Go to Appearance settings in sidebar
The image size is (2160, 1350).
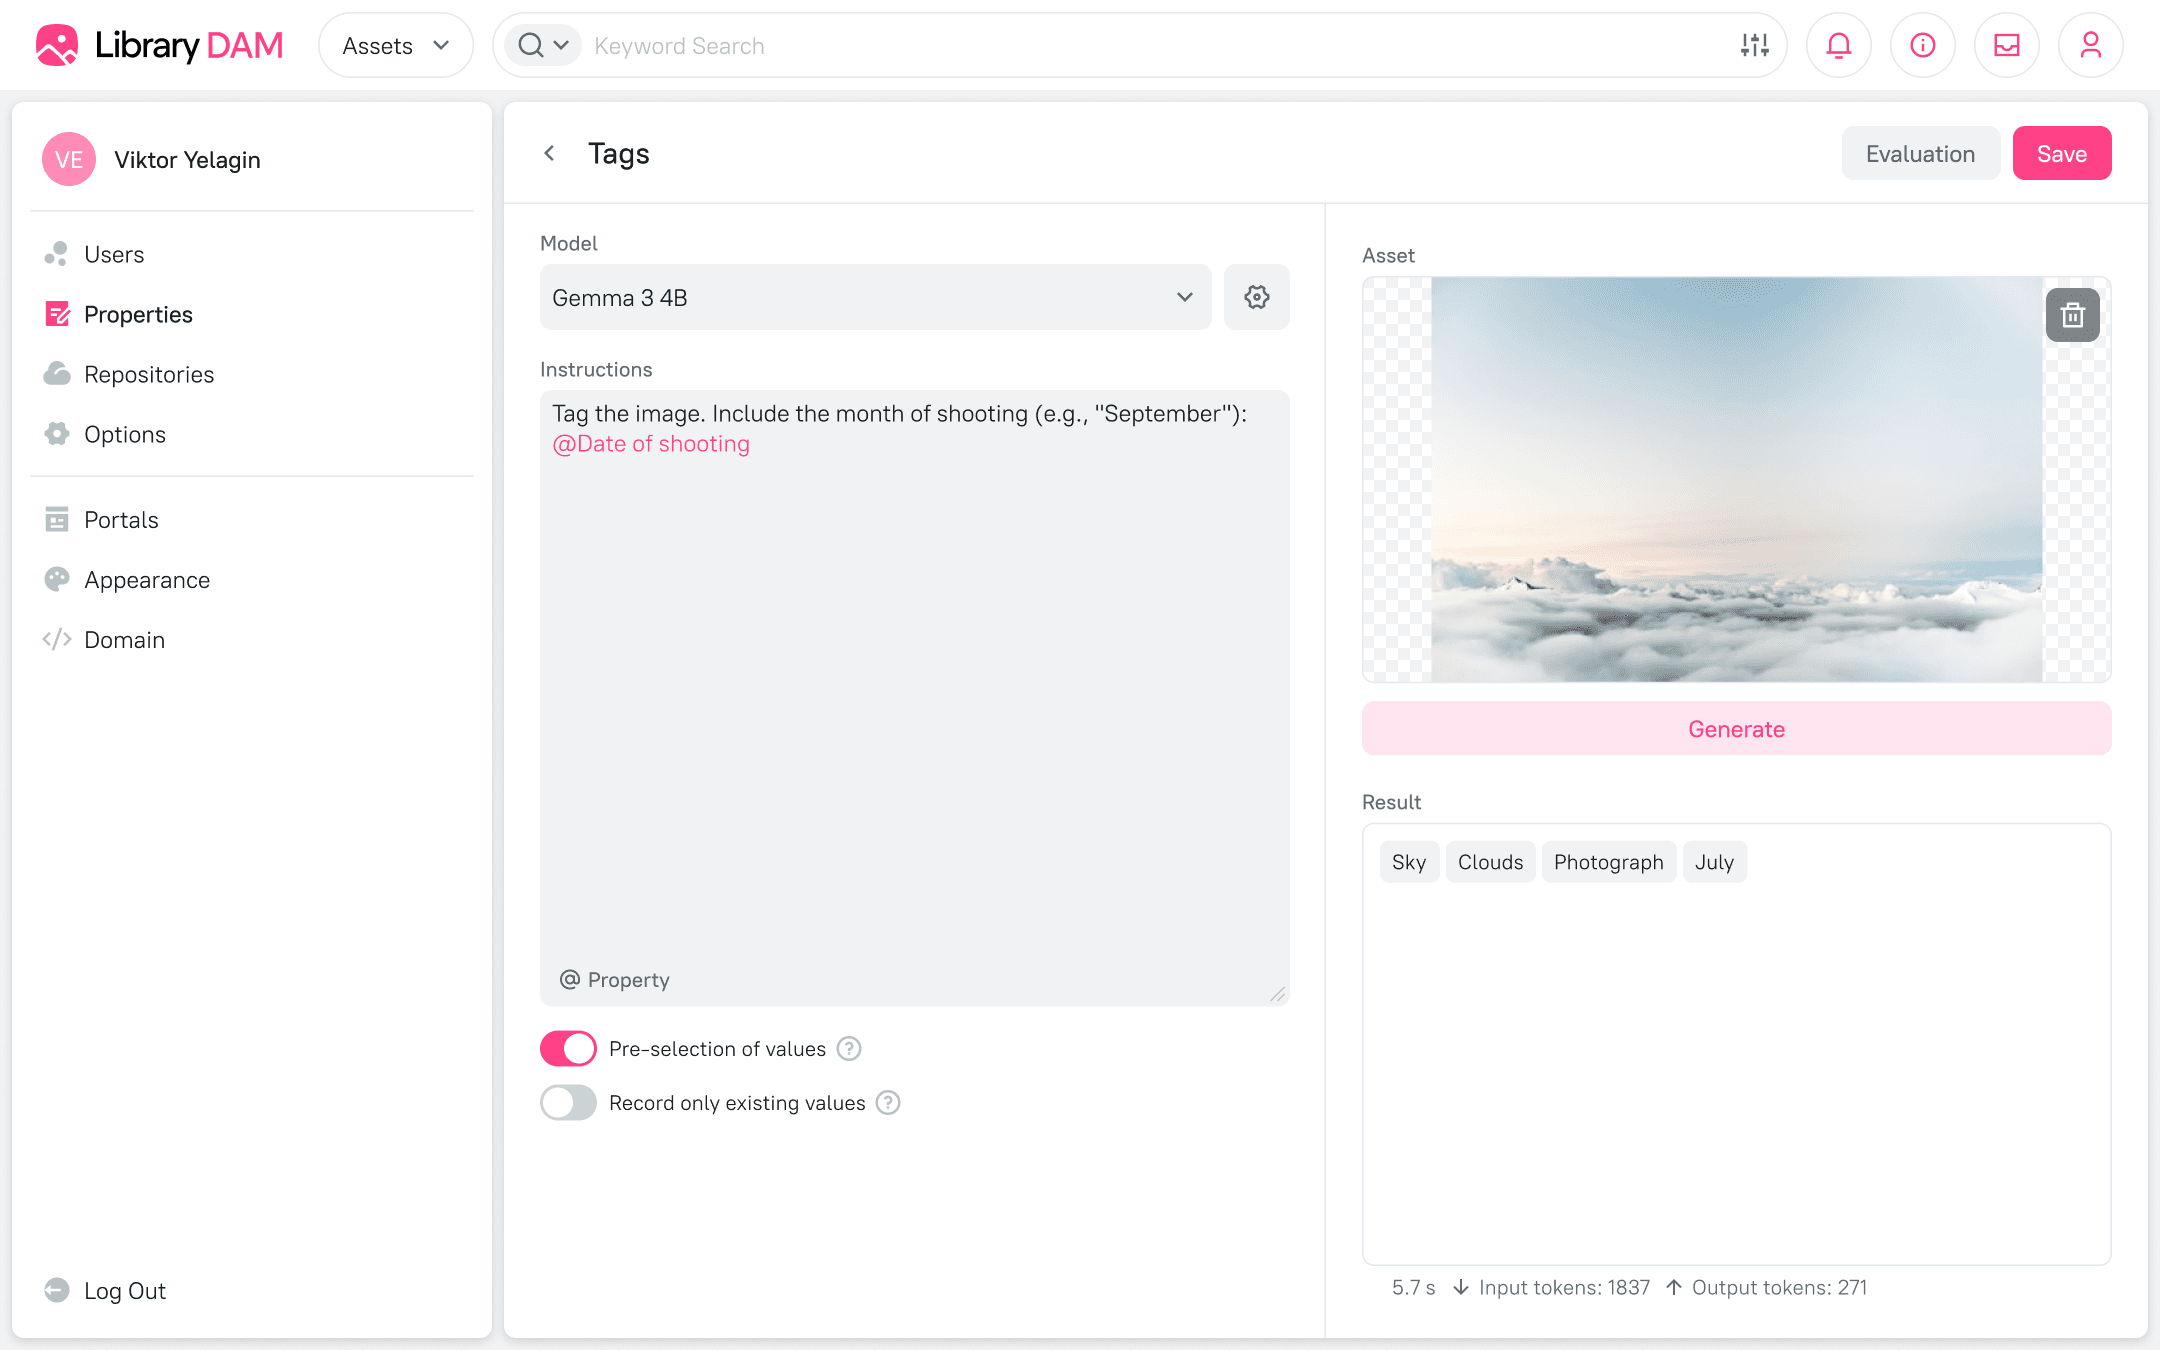[147, 580]
